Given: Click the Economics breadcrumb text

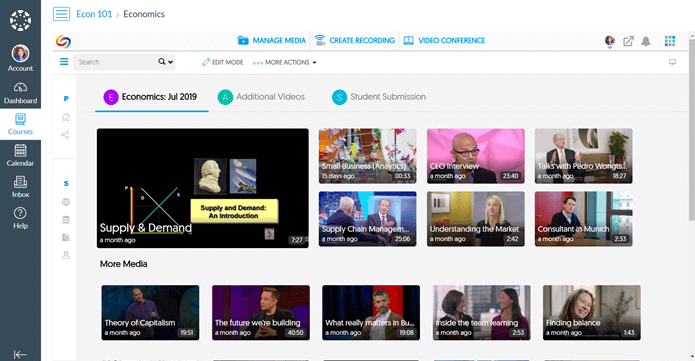Looking at the screenshot, I should (x=144, y=14).
